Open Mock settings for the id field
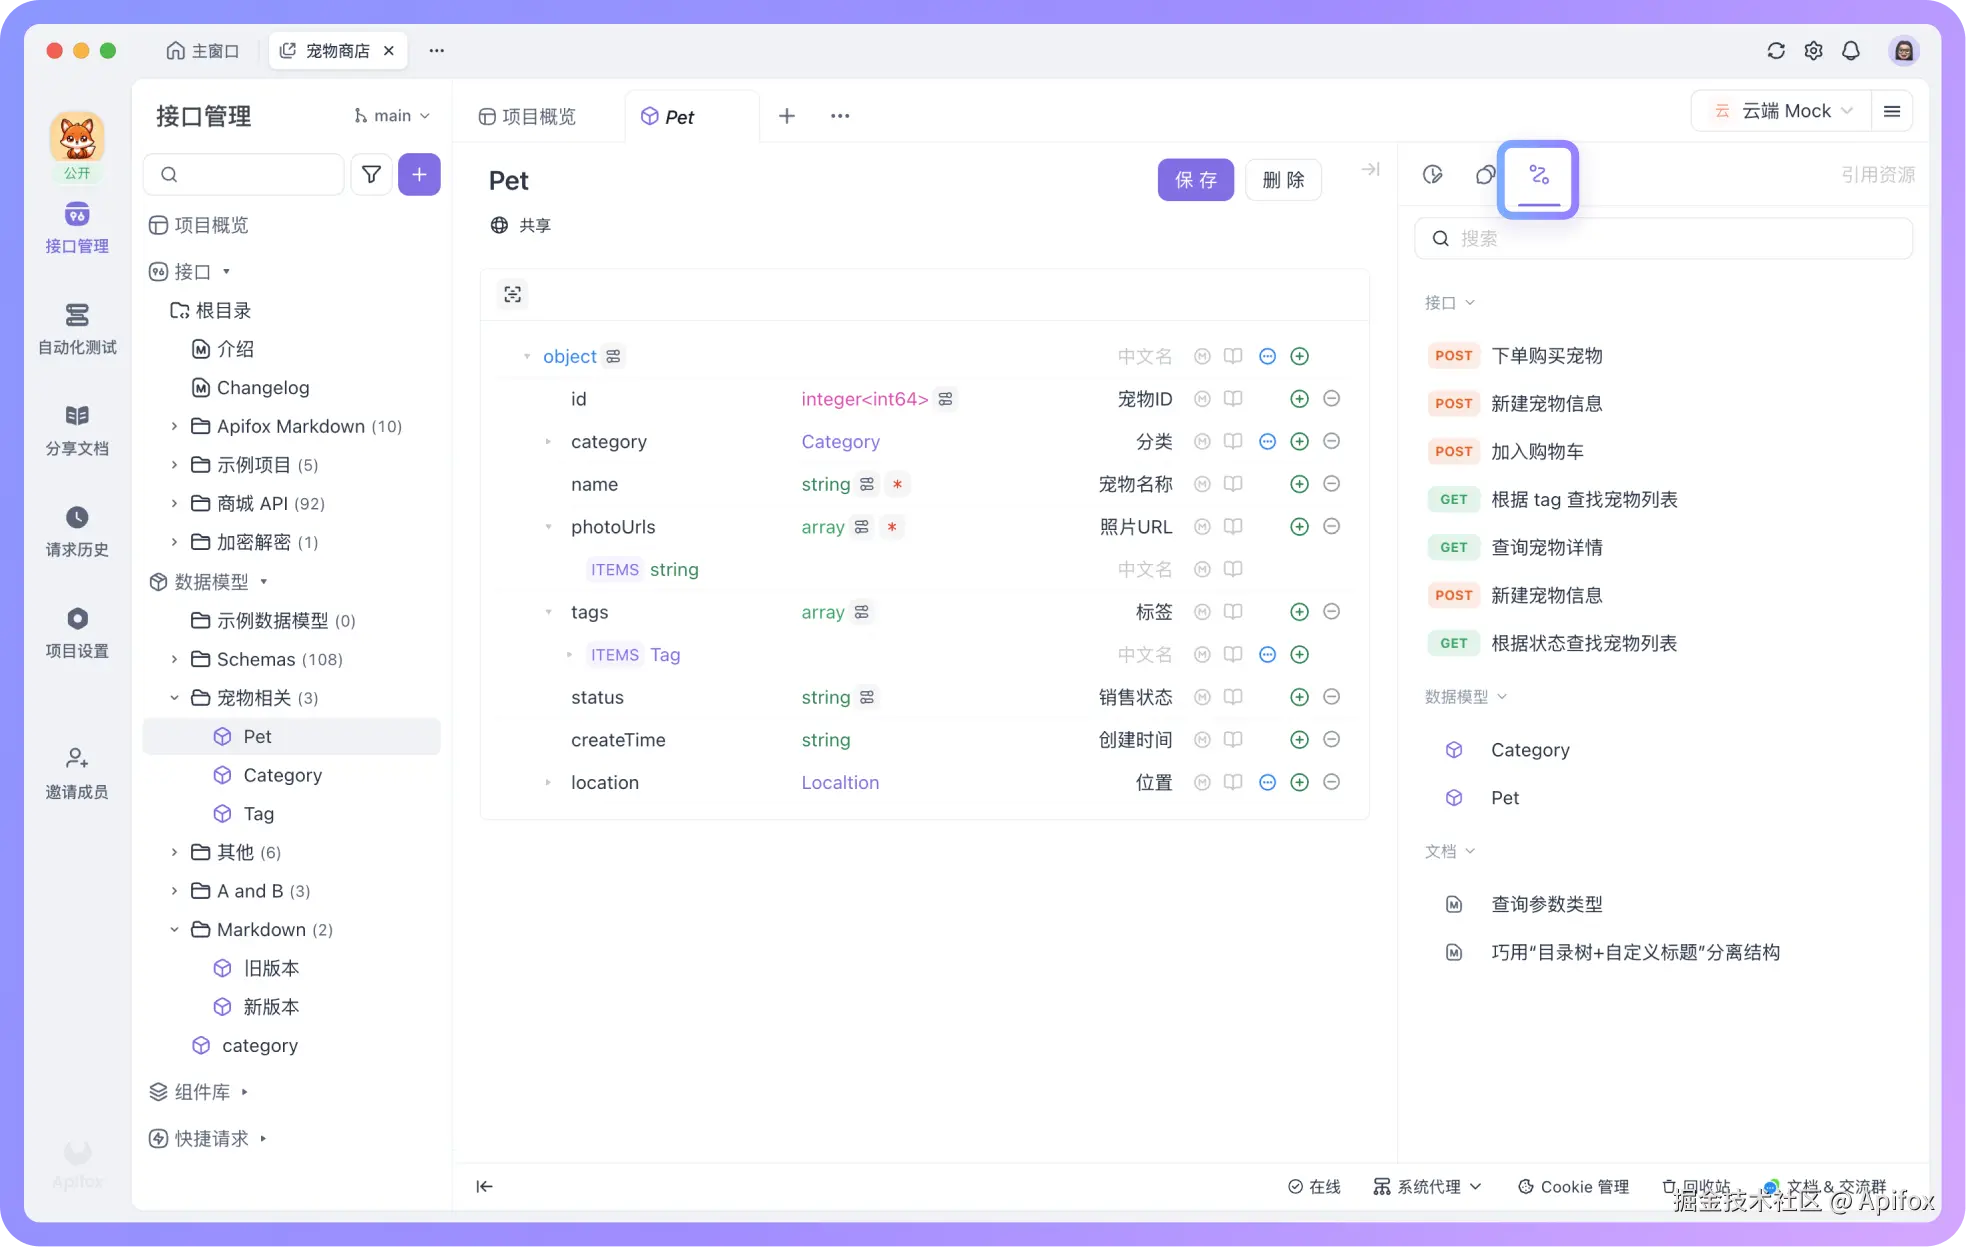This screenshot has width=1966, height=1247. click(1200, 398)
